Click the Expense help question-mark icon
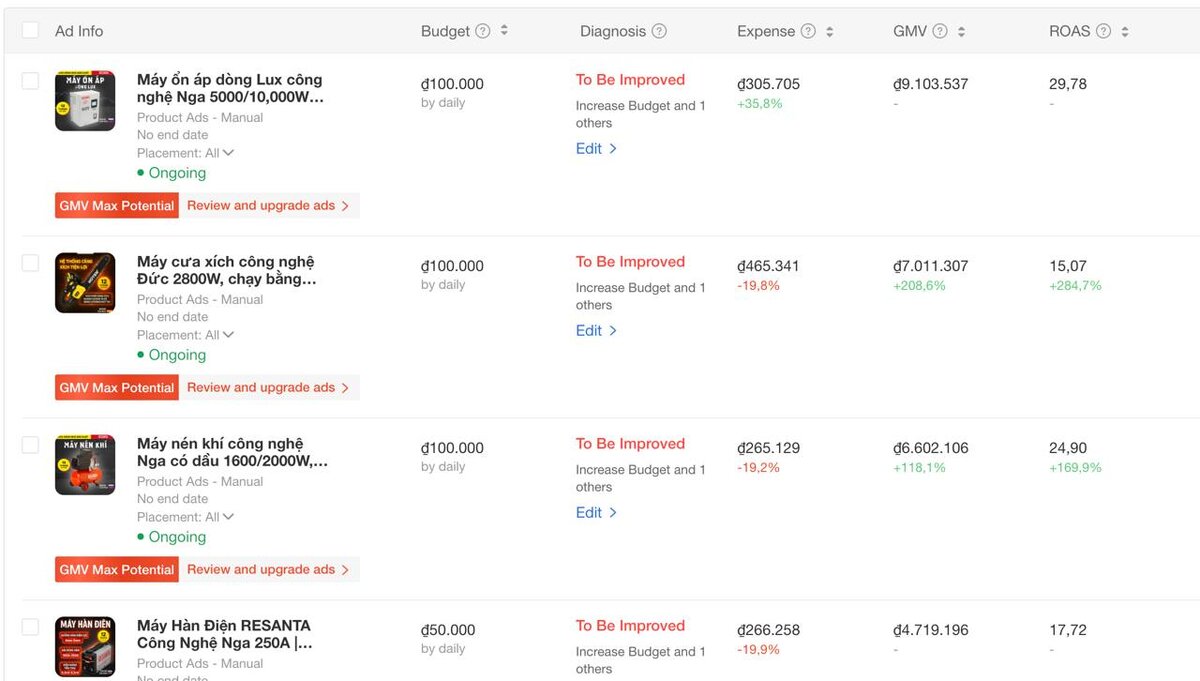 coord(808,31)
